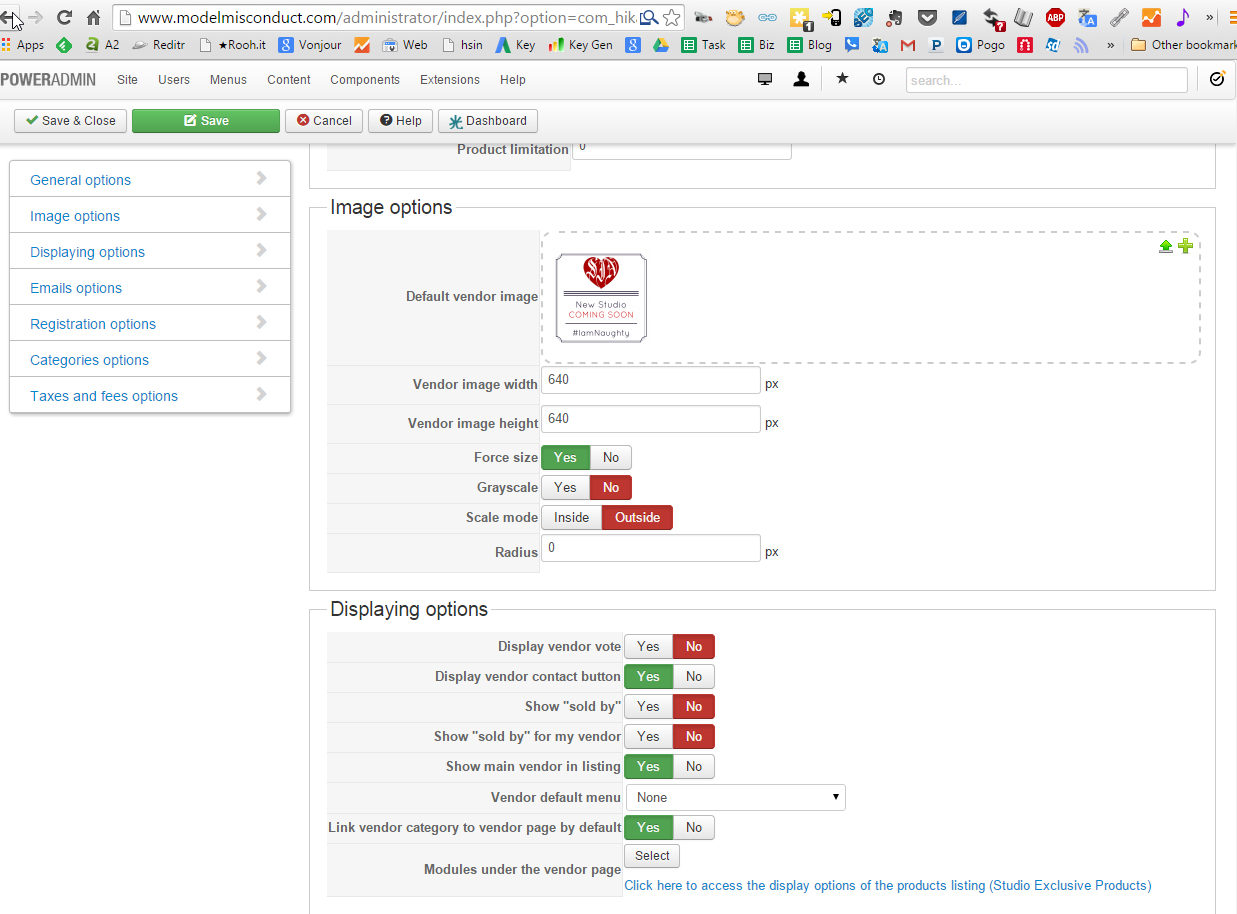The image size is (1237, 914).
Task: Click the green Save button
Action: 206,121
